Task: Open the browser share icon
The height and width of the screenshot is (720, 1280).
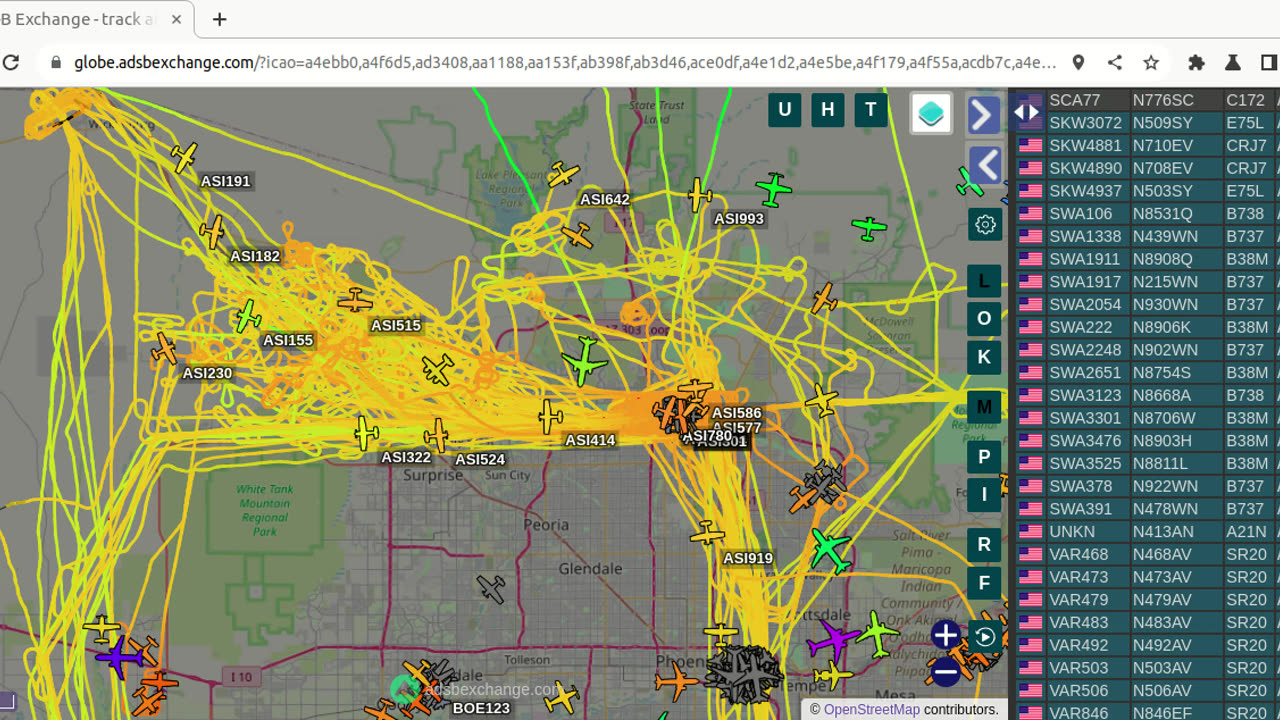Action: (x=1115, y=62)
